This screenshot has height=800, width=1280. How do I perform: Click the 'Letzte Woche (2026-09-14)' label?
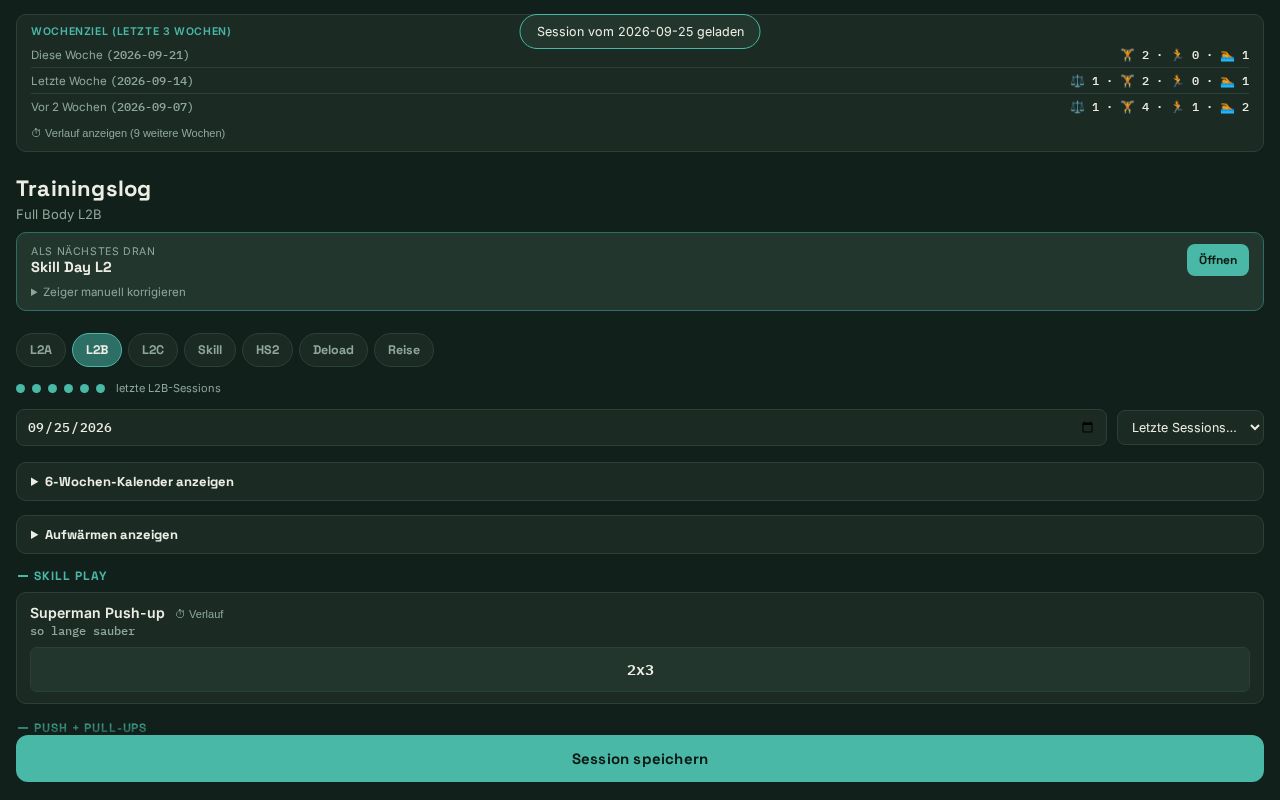112,81
